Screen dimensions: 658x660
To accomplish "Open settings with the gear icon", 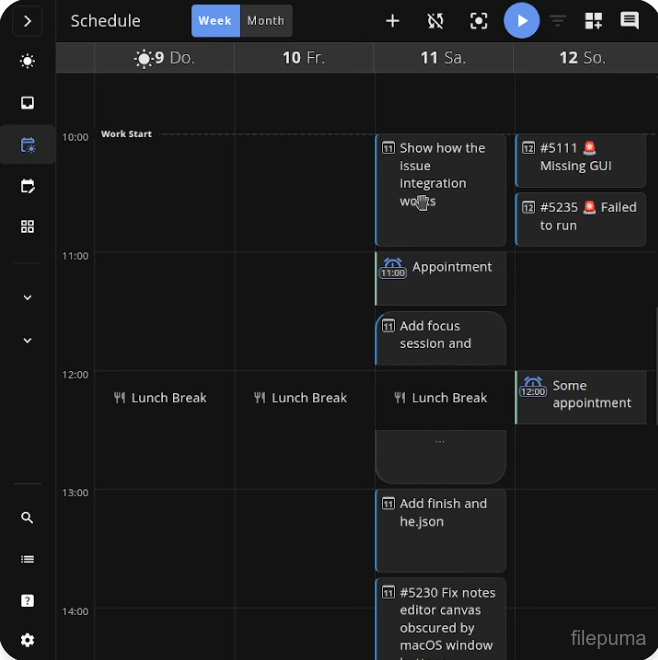I will point(27,640).
